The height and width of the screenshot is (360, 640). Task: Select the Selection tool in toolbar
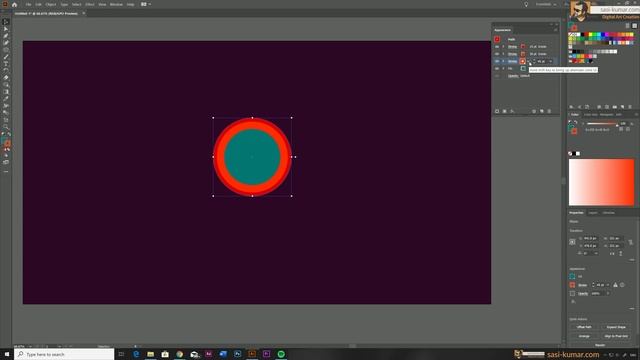6,22
